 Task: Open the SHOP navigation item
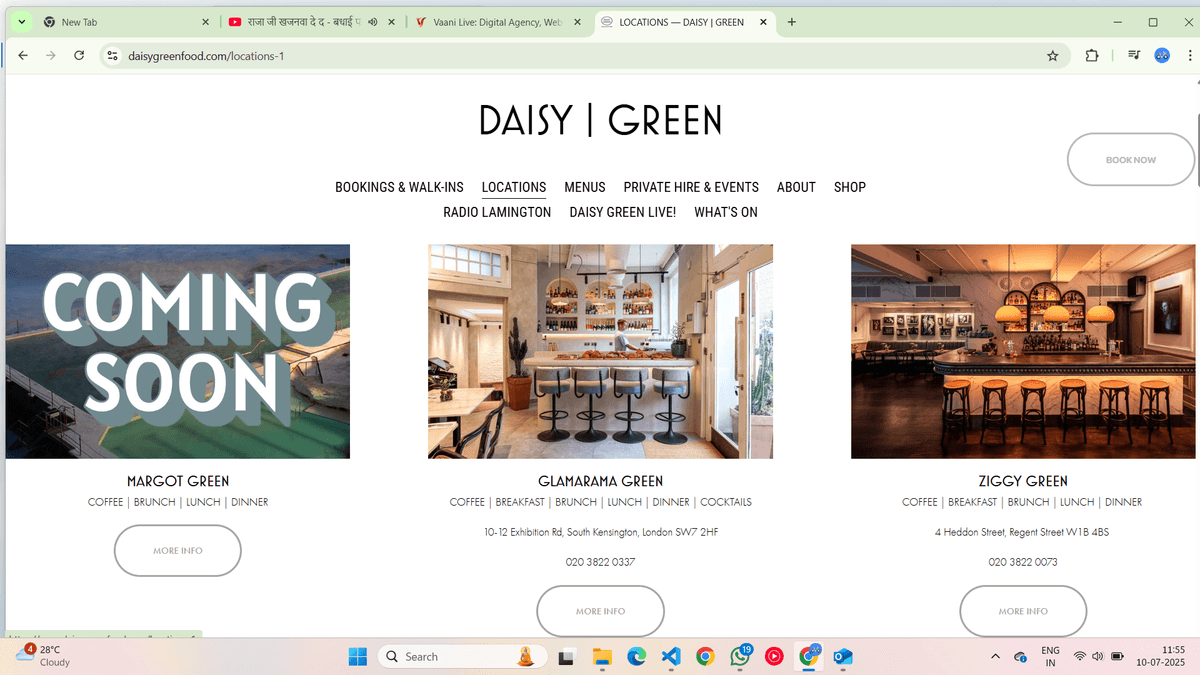click(x=850, y=187)
